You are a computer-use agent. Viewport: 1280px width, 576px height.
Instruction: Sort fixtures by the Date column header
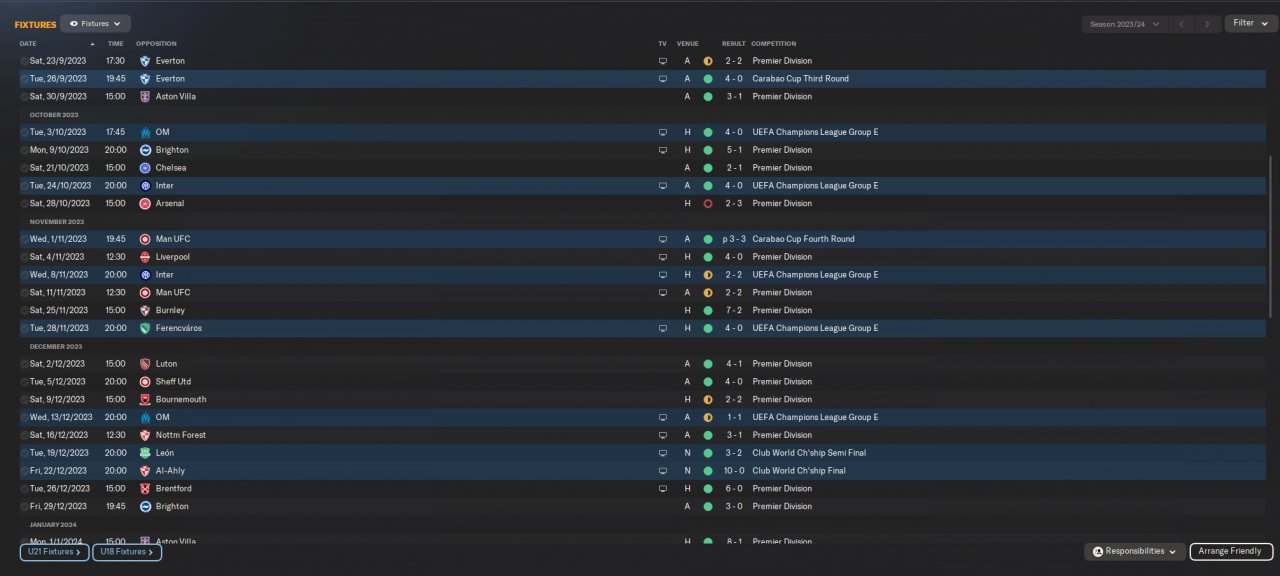pyautogui.click(x=28, y=44)
